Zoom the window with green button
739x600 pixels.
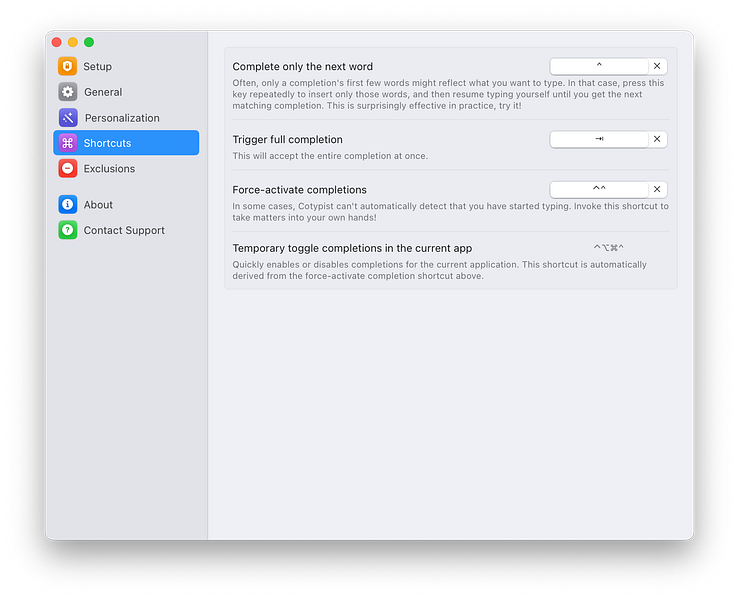(89, 42)
